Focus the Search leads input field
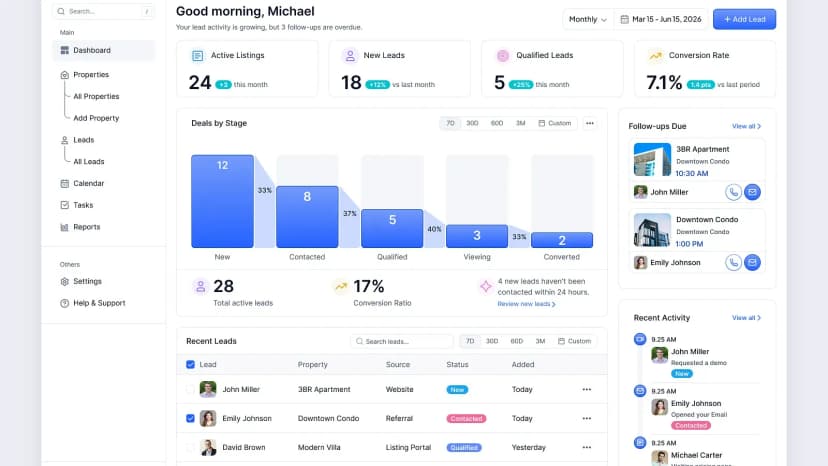This screenshot has width=828, height=466. click(401, 341)
